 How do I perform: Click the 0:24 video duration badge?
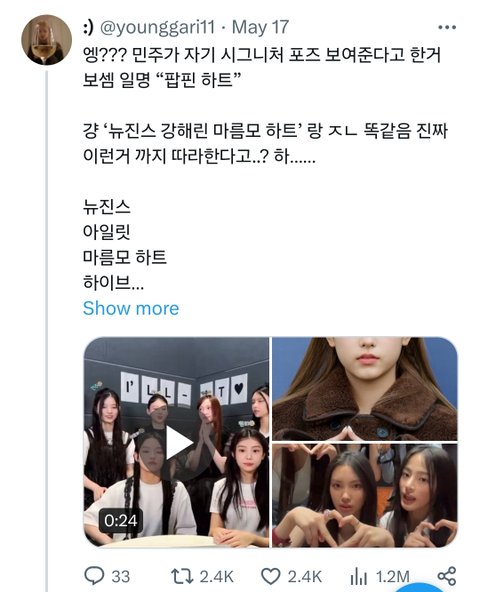120,521
